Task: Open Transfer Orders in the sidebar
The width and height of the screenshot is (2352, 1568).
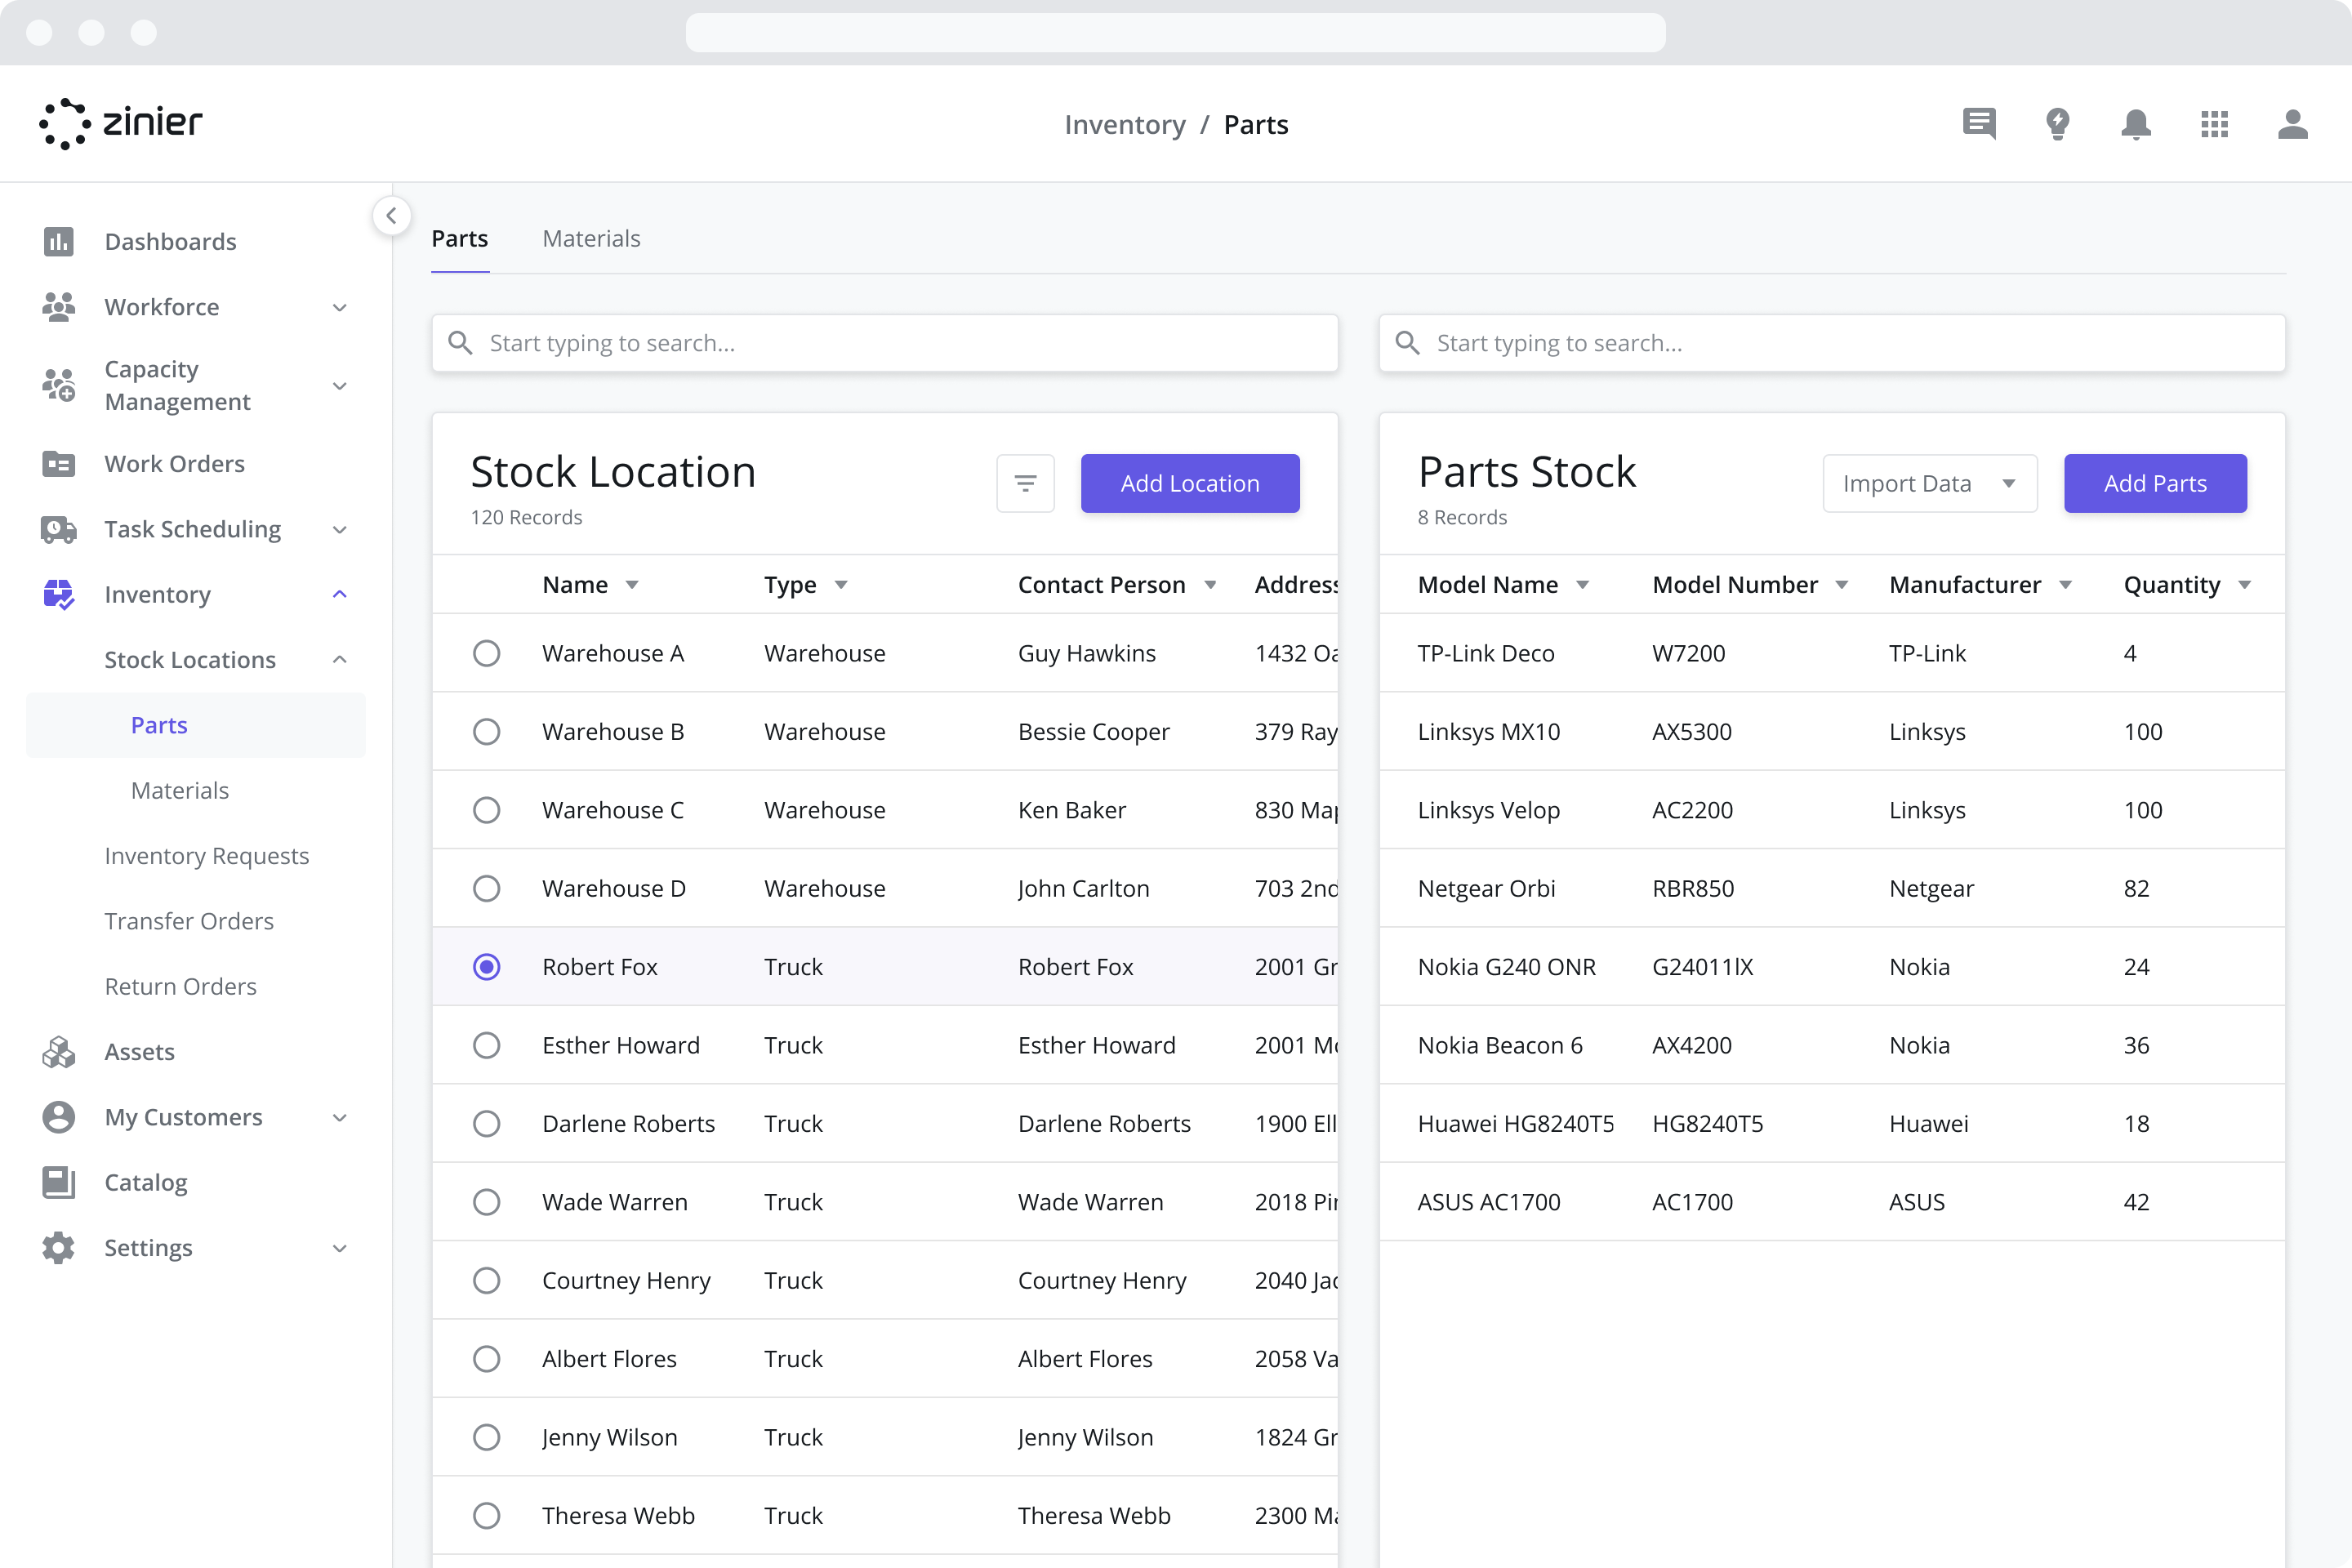Action: point(189,921)
